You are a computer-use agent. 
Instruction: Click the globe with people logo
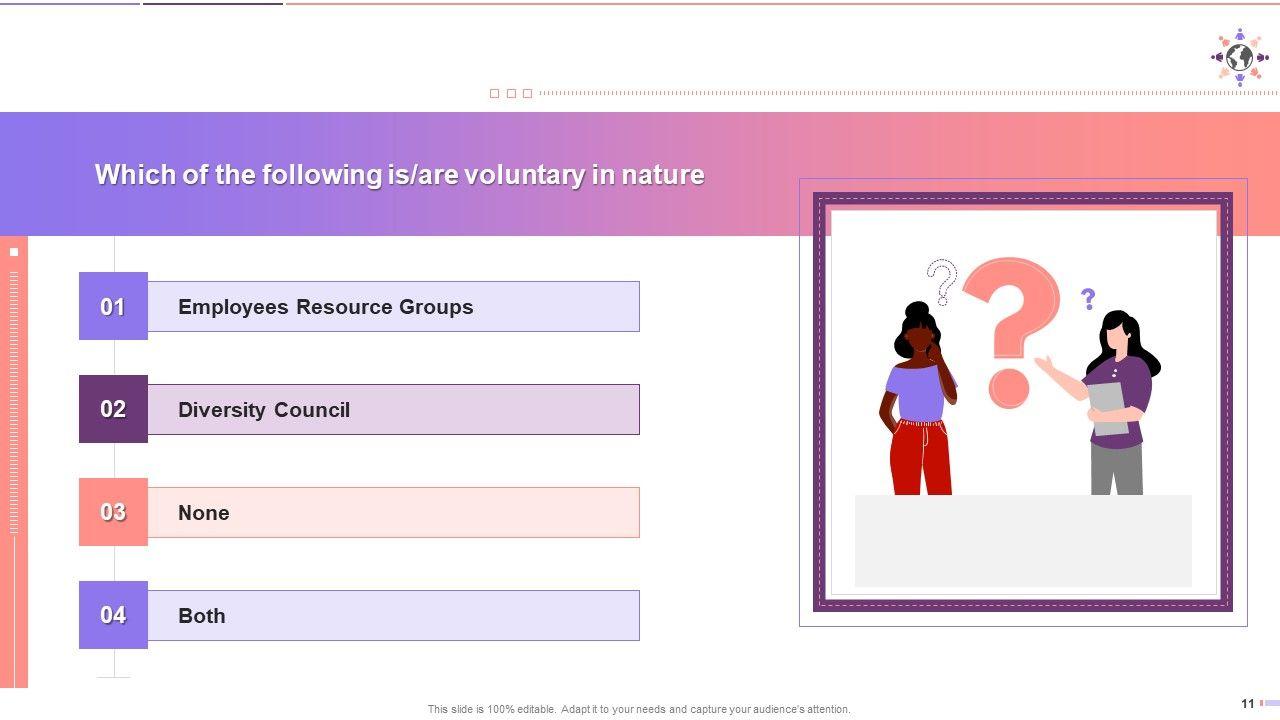1239,57
